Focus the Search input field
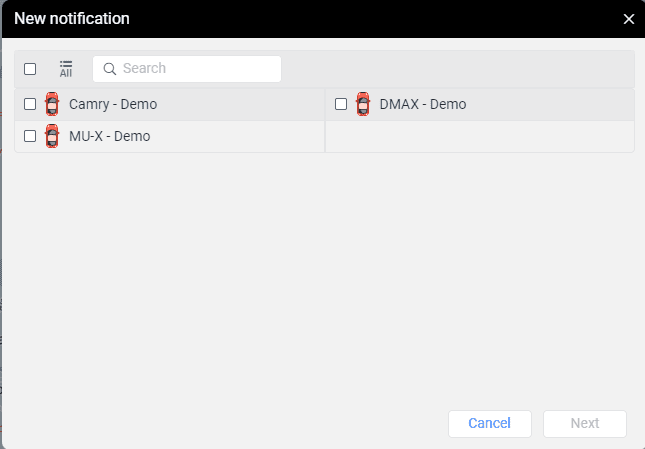The image size is (645, 449). click(x=195, y=69)
